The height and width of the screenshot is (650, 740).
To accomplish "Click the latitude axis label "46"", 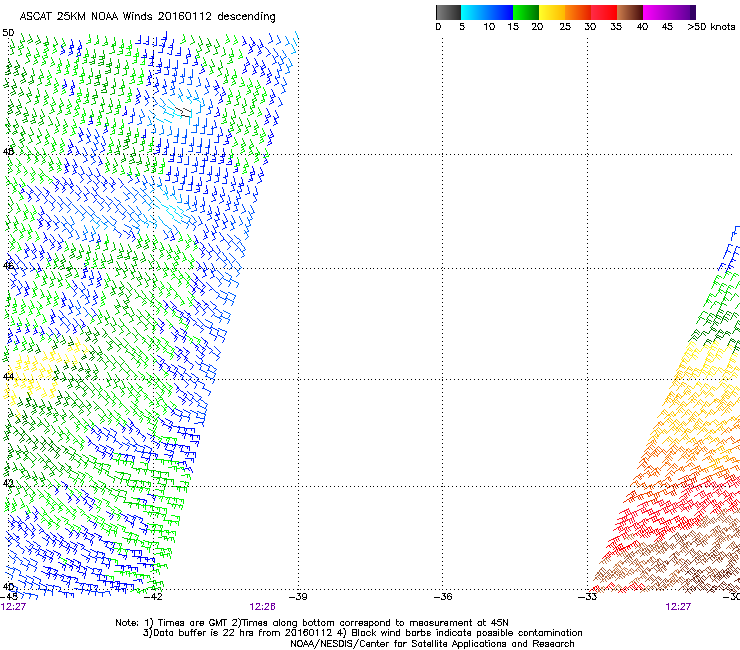I will (8, 266).
